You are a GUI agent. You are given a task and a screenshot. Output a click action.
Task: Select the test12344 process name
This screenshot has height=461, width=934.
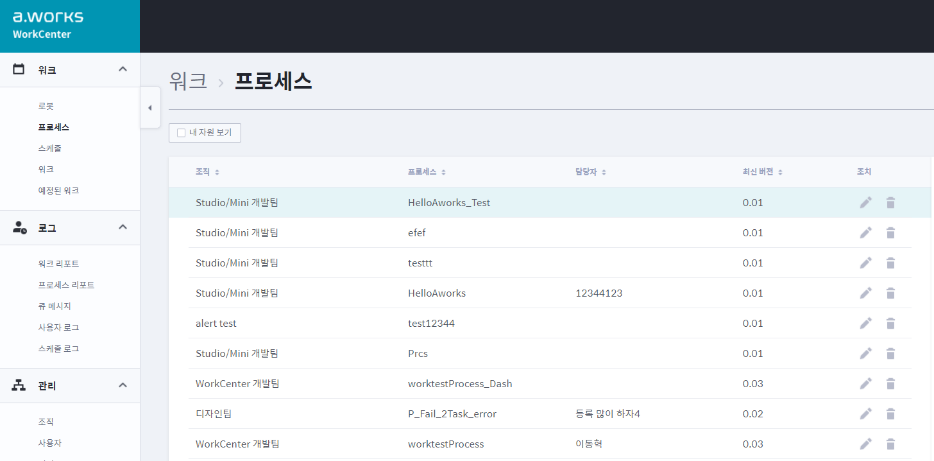click(x=432, y=323)
